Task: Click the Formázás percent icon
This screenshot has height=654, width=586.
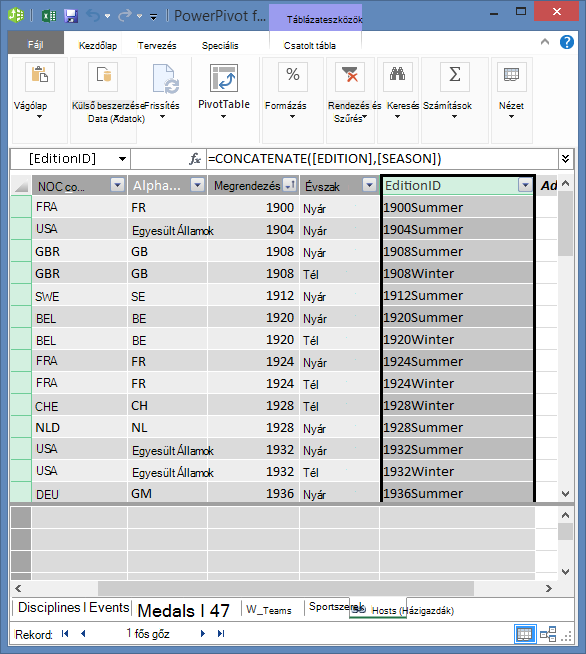Action: coord(293,76)
